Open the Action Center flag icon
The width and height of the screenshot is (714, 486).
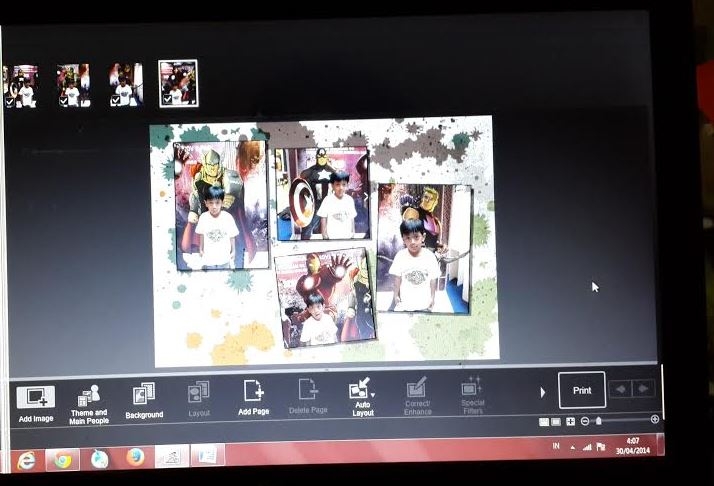[x=601, y=447]
